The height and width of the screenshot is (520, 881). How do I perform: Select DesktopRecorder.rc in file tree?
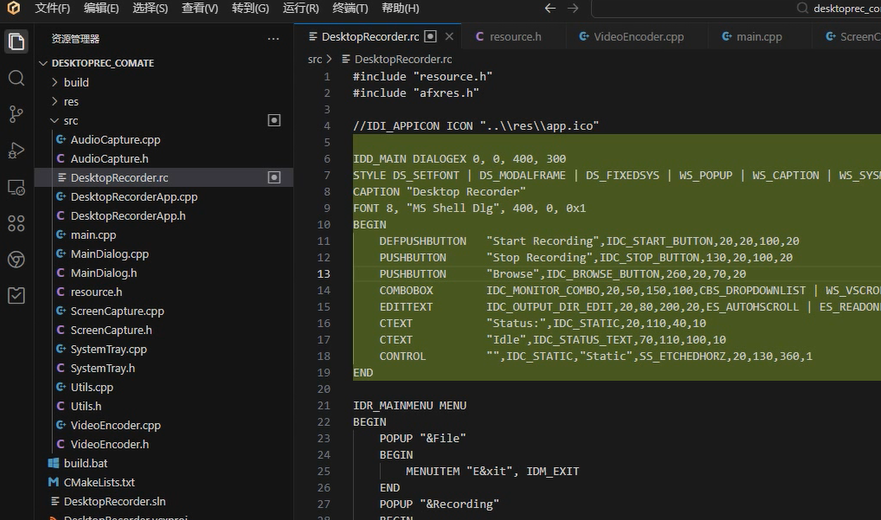tap(163, 178)
